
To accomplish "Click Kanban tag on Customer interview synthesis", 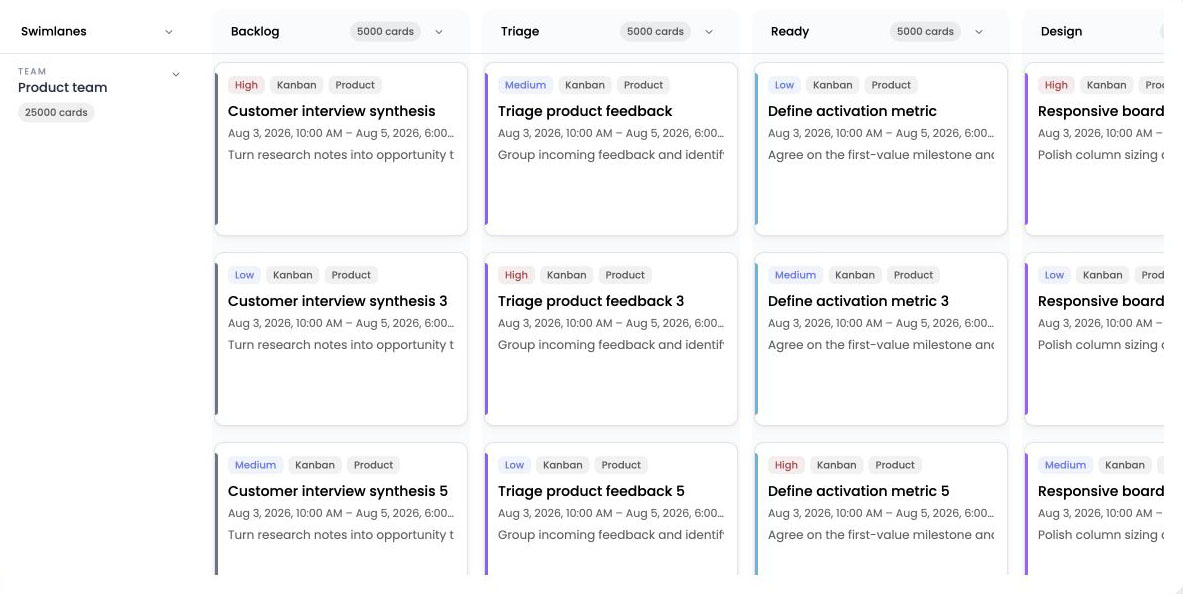I will click(297, 85).
